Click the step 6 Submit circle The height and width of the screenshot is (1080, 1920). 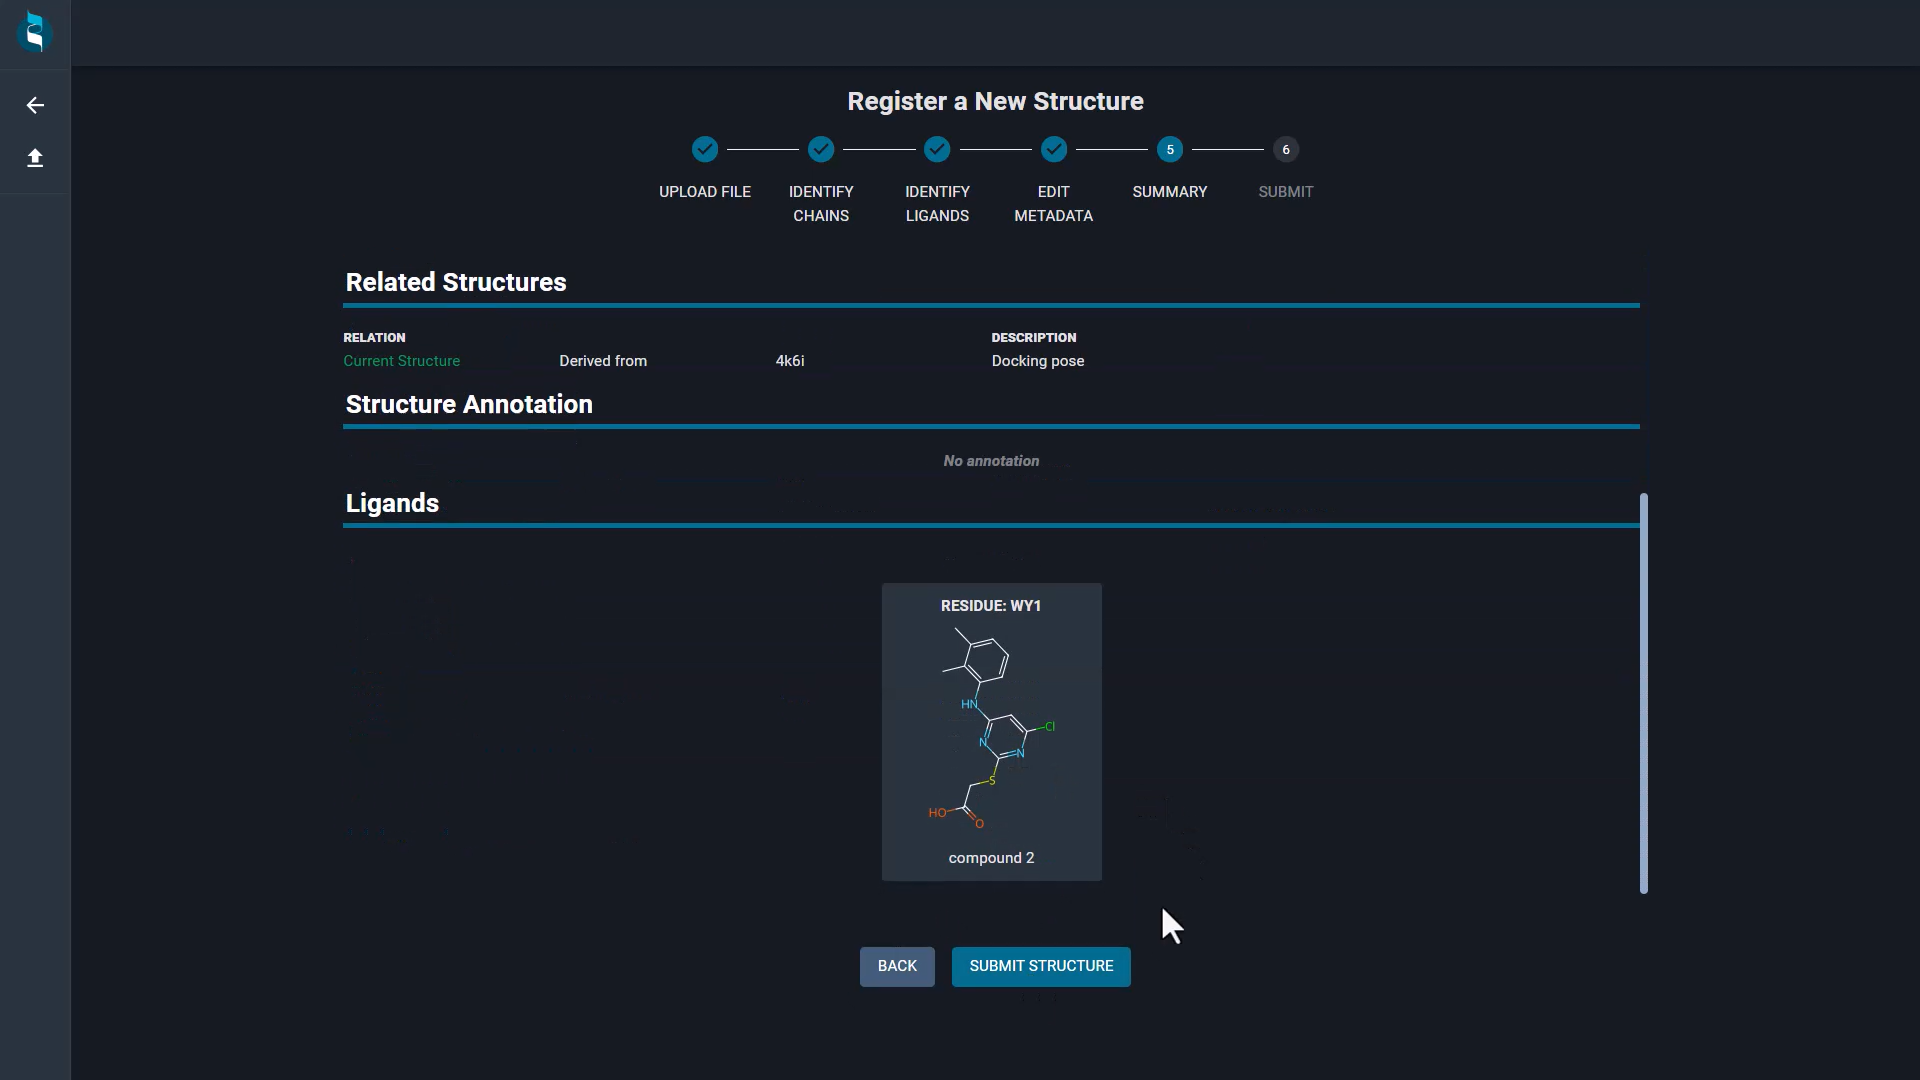tap(1286, 150)
